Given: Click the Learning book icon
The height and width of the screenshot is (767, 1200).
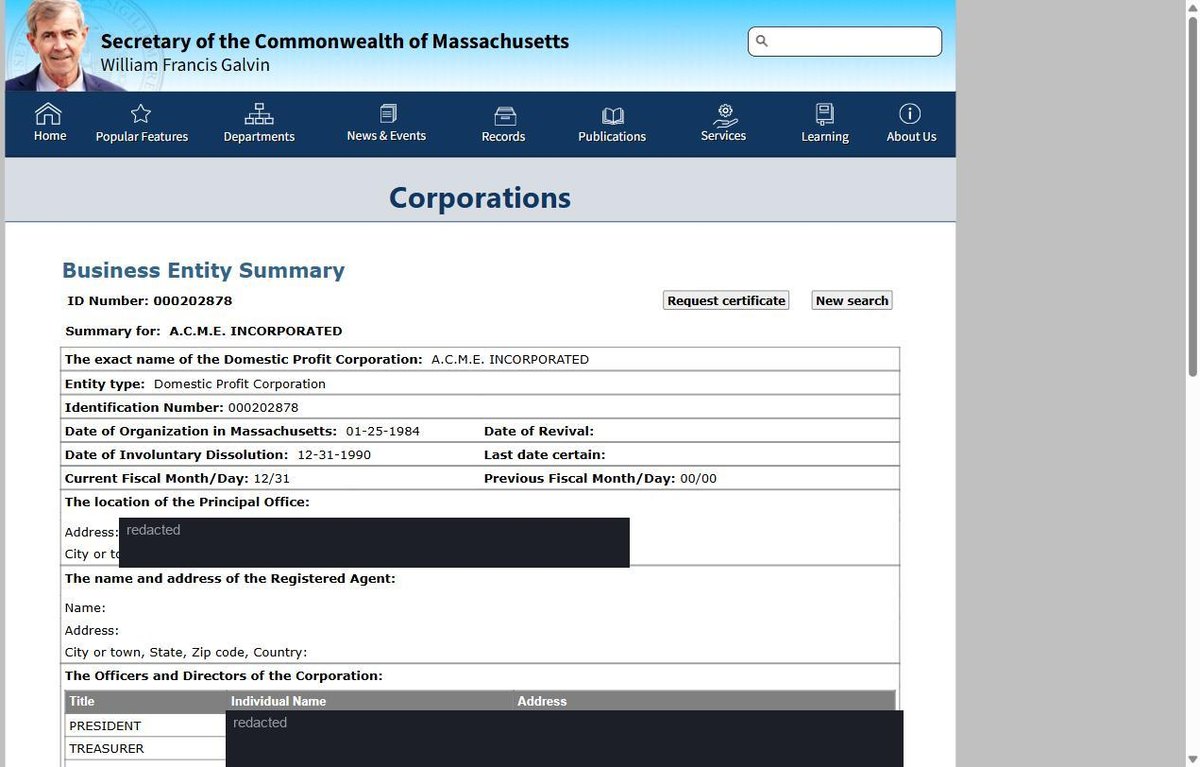Looking at the screenshot, I should pyautogui.click(x=825, y=114).
